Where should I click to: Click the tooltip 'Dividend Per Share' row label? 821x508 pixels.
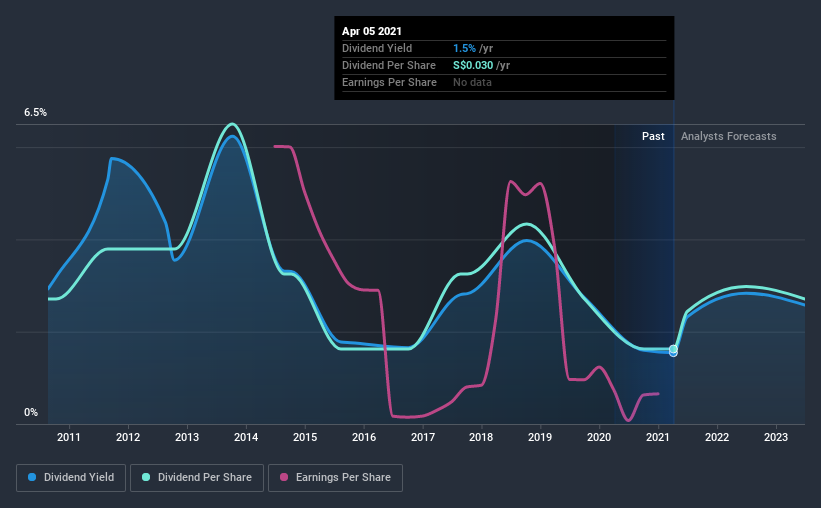coord(389,65)
